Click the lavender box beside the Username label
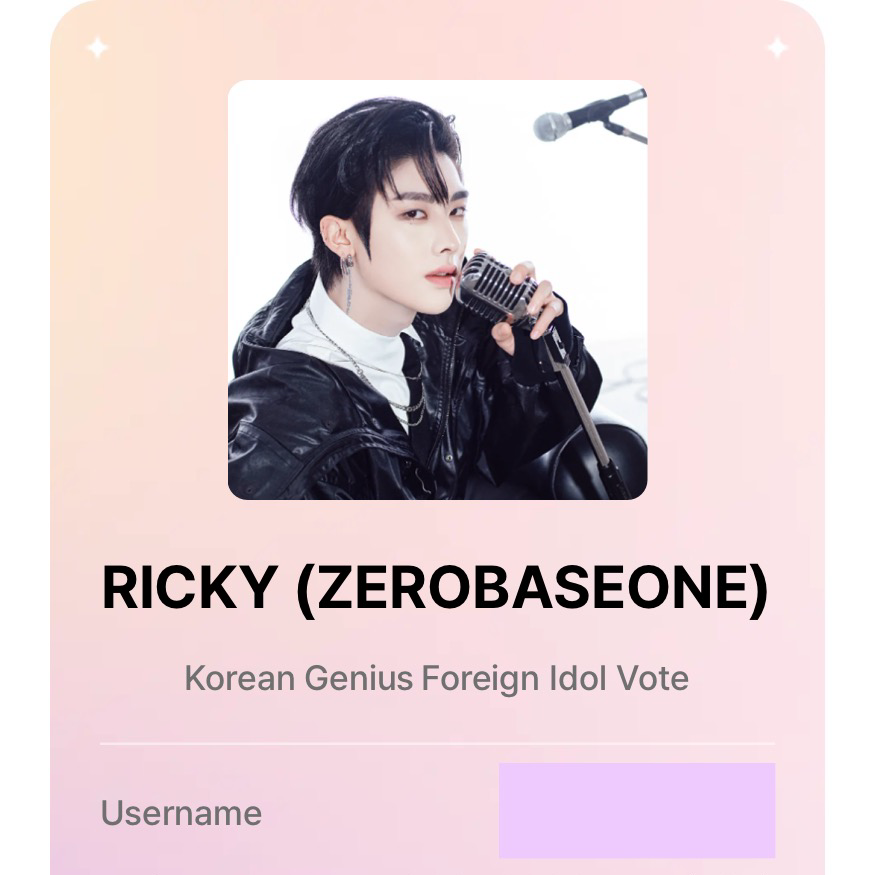 pyautogui.click(x=637, y=810)
